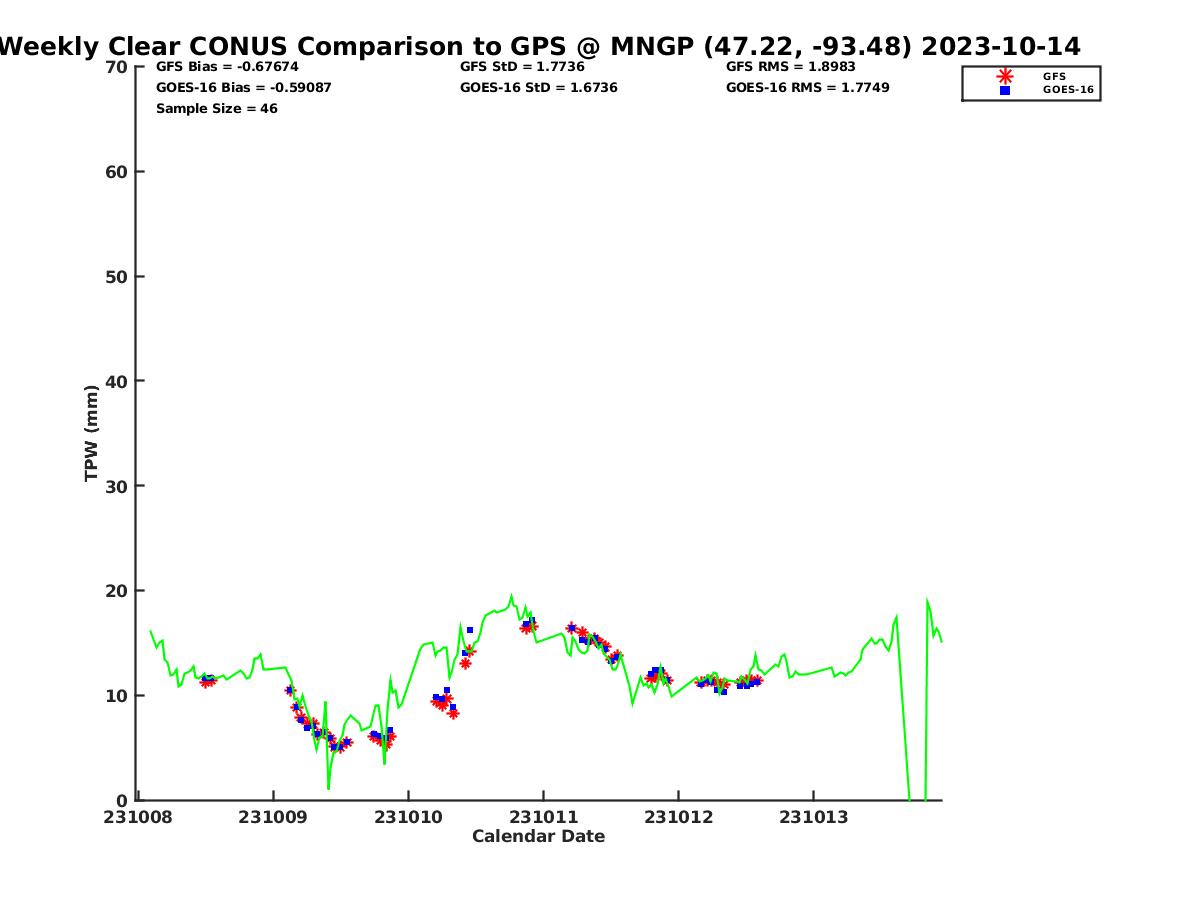
Task: Click the red GFS asterisk legend marker
Action: point(1005,76)
